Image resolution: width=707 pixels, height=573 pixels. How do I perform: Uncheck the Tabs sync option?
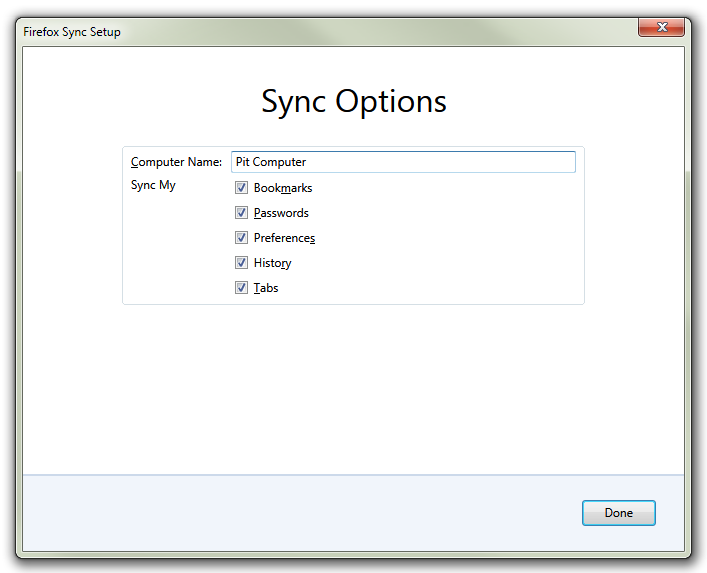(x=241, y=288)
